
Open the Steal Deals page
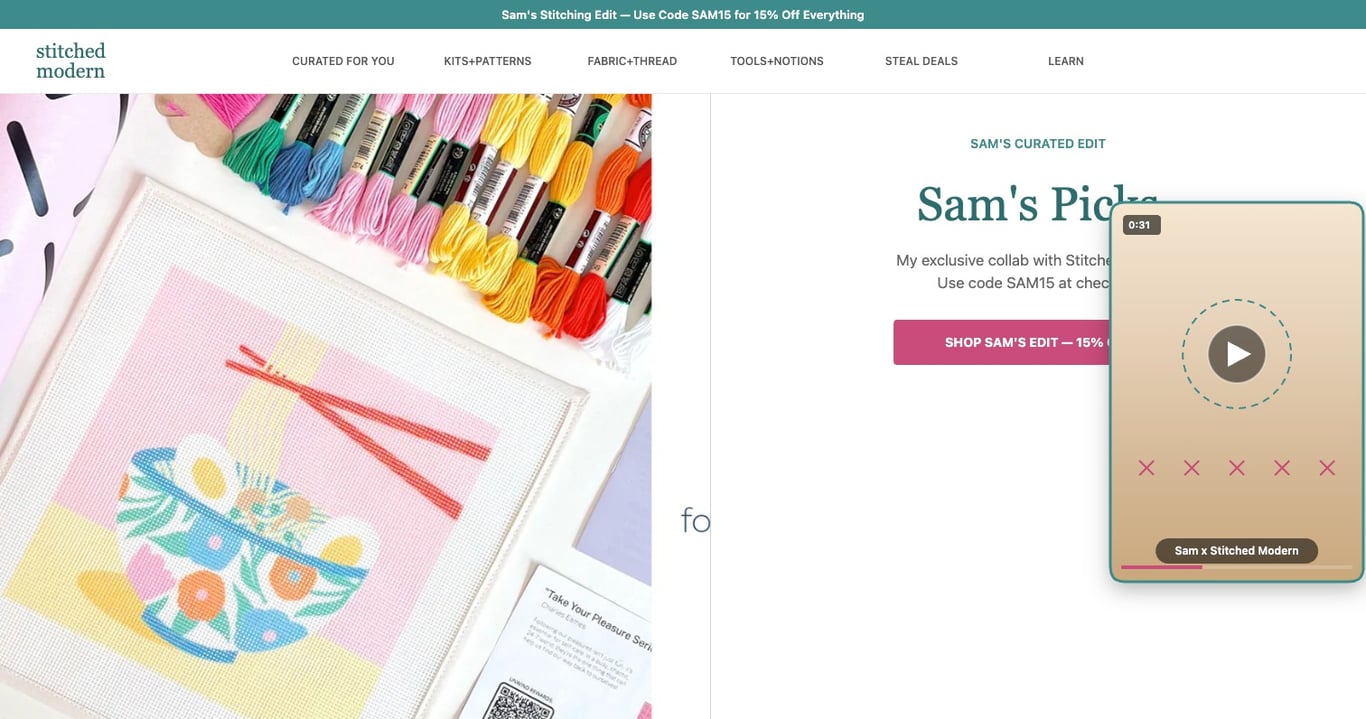tap(921, 61)
